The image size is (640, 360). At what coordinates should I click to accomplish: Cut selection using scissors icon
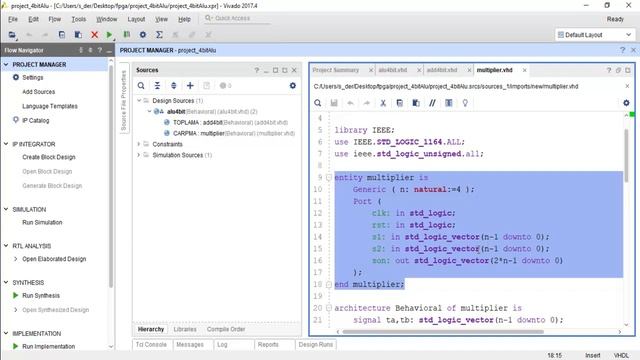tap(383, 103)
